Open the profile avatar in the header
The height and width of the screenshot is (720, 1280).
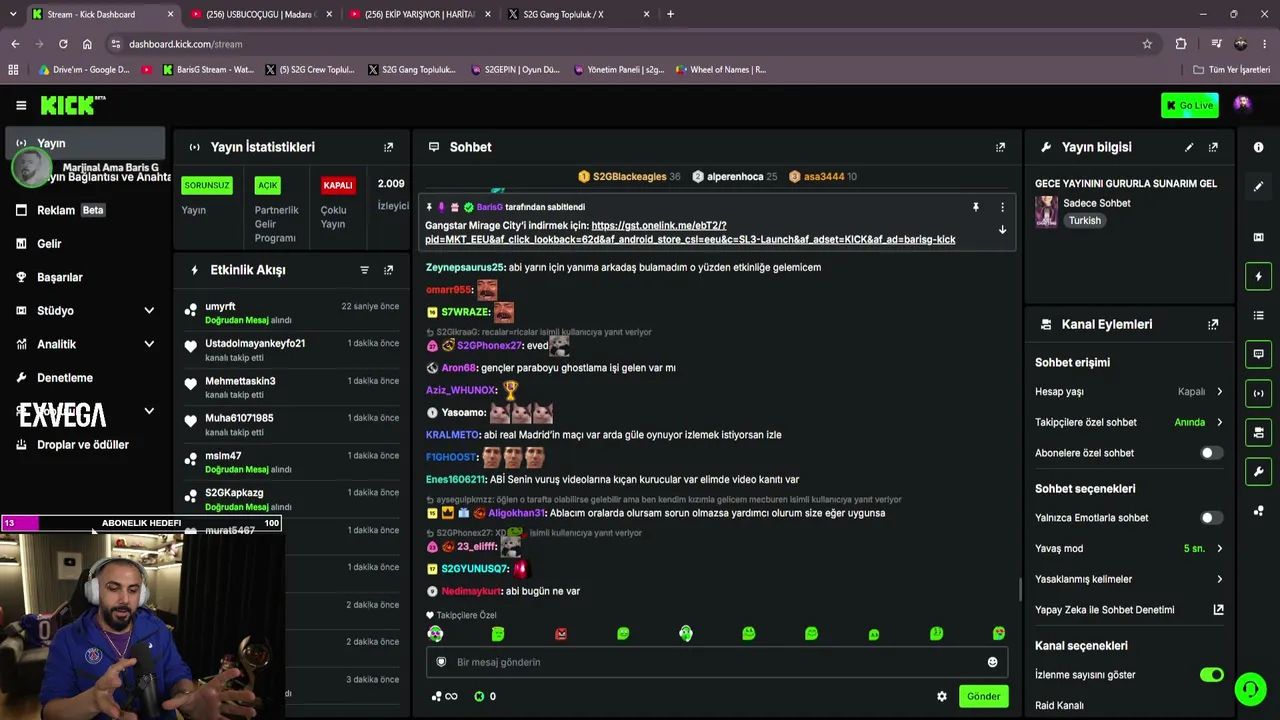click(1242, 105)
